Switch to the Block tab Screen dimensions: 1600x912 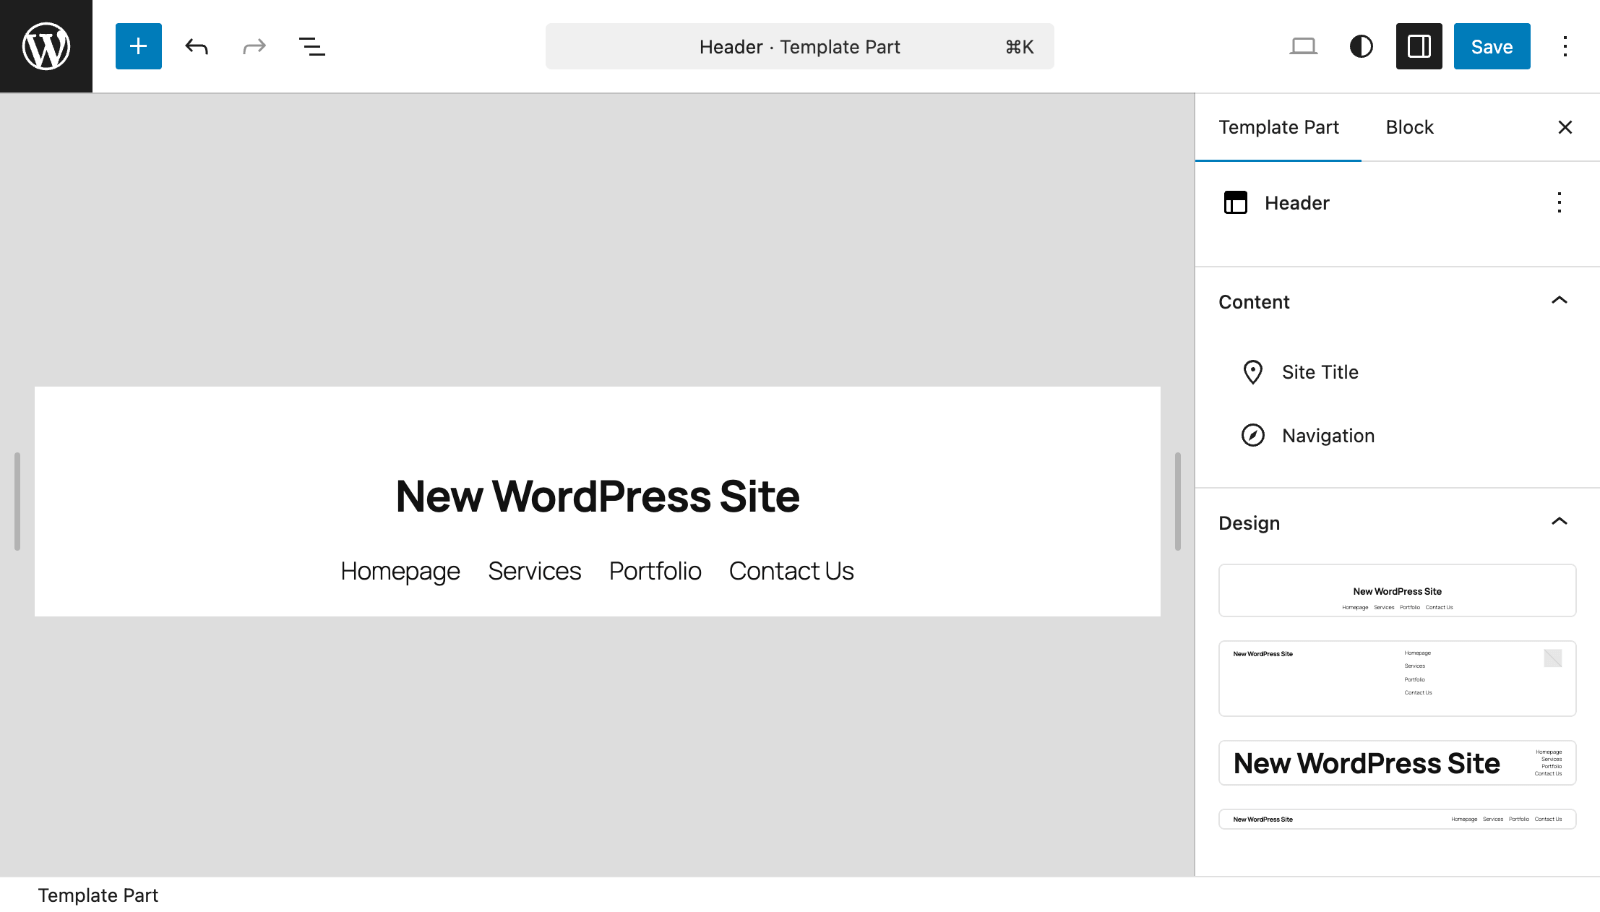(x=1409, y=127)
